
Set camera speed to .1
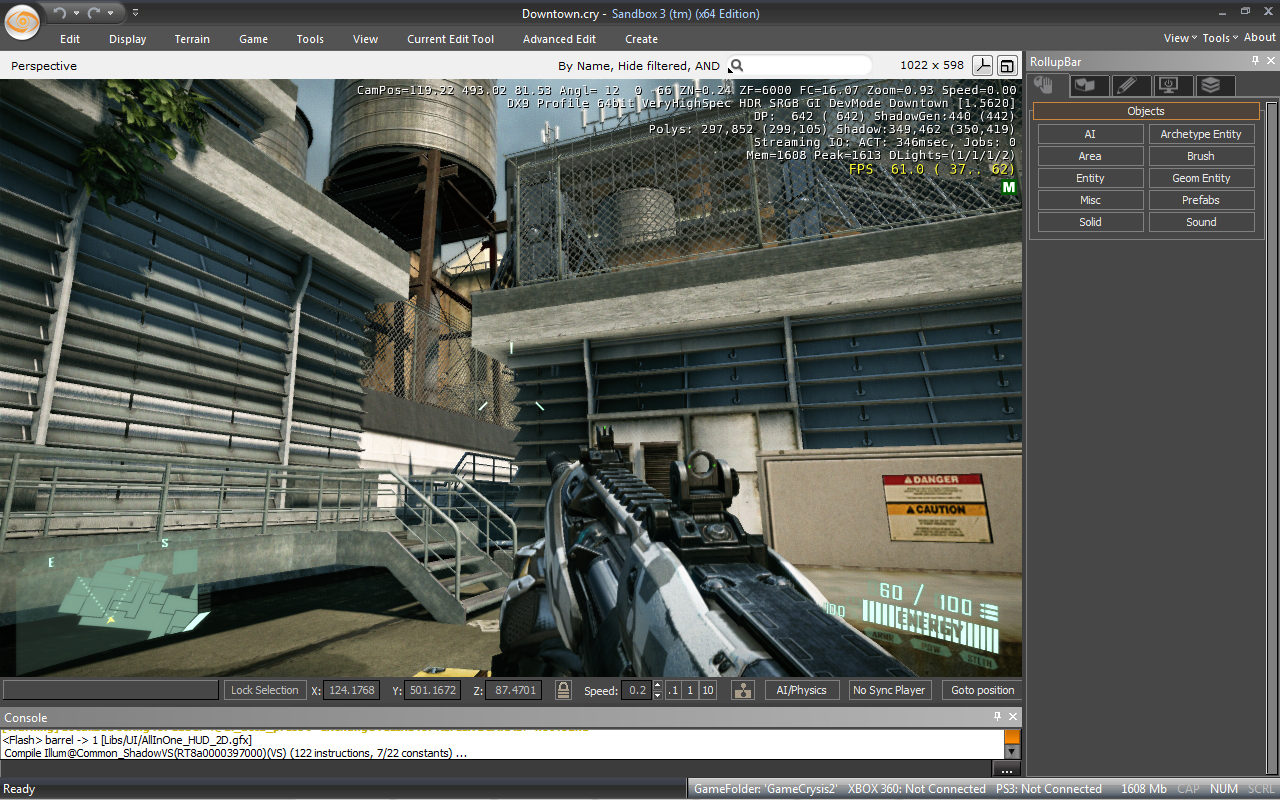[x=673, y=690]
